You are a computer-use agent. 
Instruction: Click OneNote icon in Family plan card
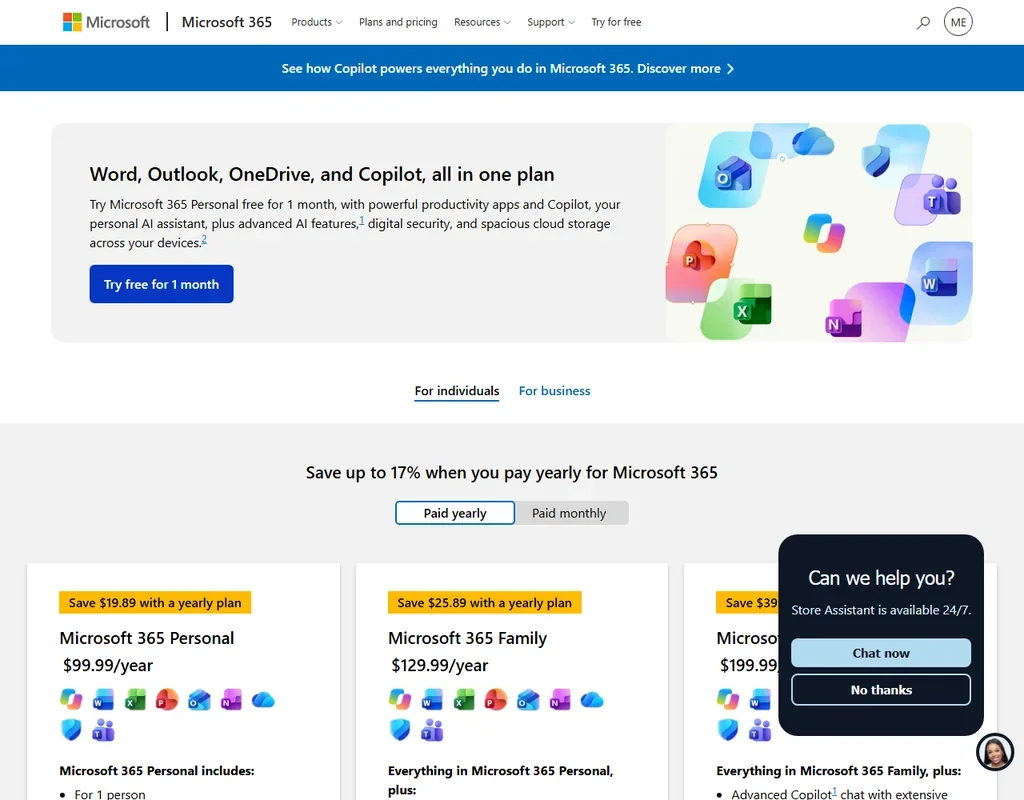[x=560, y=699]
